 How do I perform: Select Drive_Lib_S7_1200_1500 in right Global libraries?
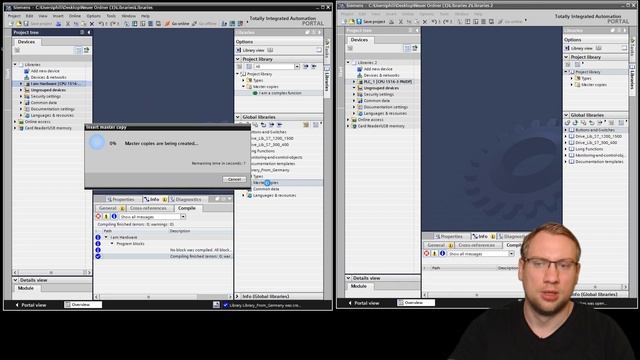click(x=598, y=136)
